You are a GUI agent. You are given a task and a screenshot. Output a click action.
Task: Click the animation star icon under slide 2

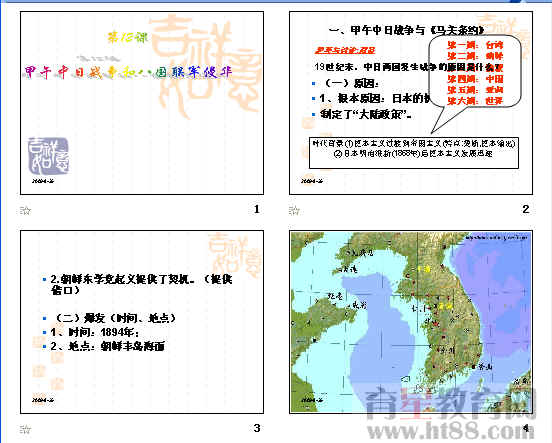[294, 210]
